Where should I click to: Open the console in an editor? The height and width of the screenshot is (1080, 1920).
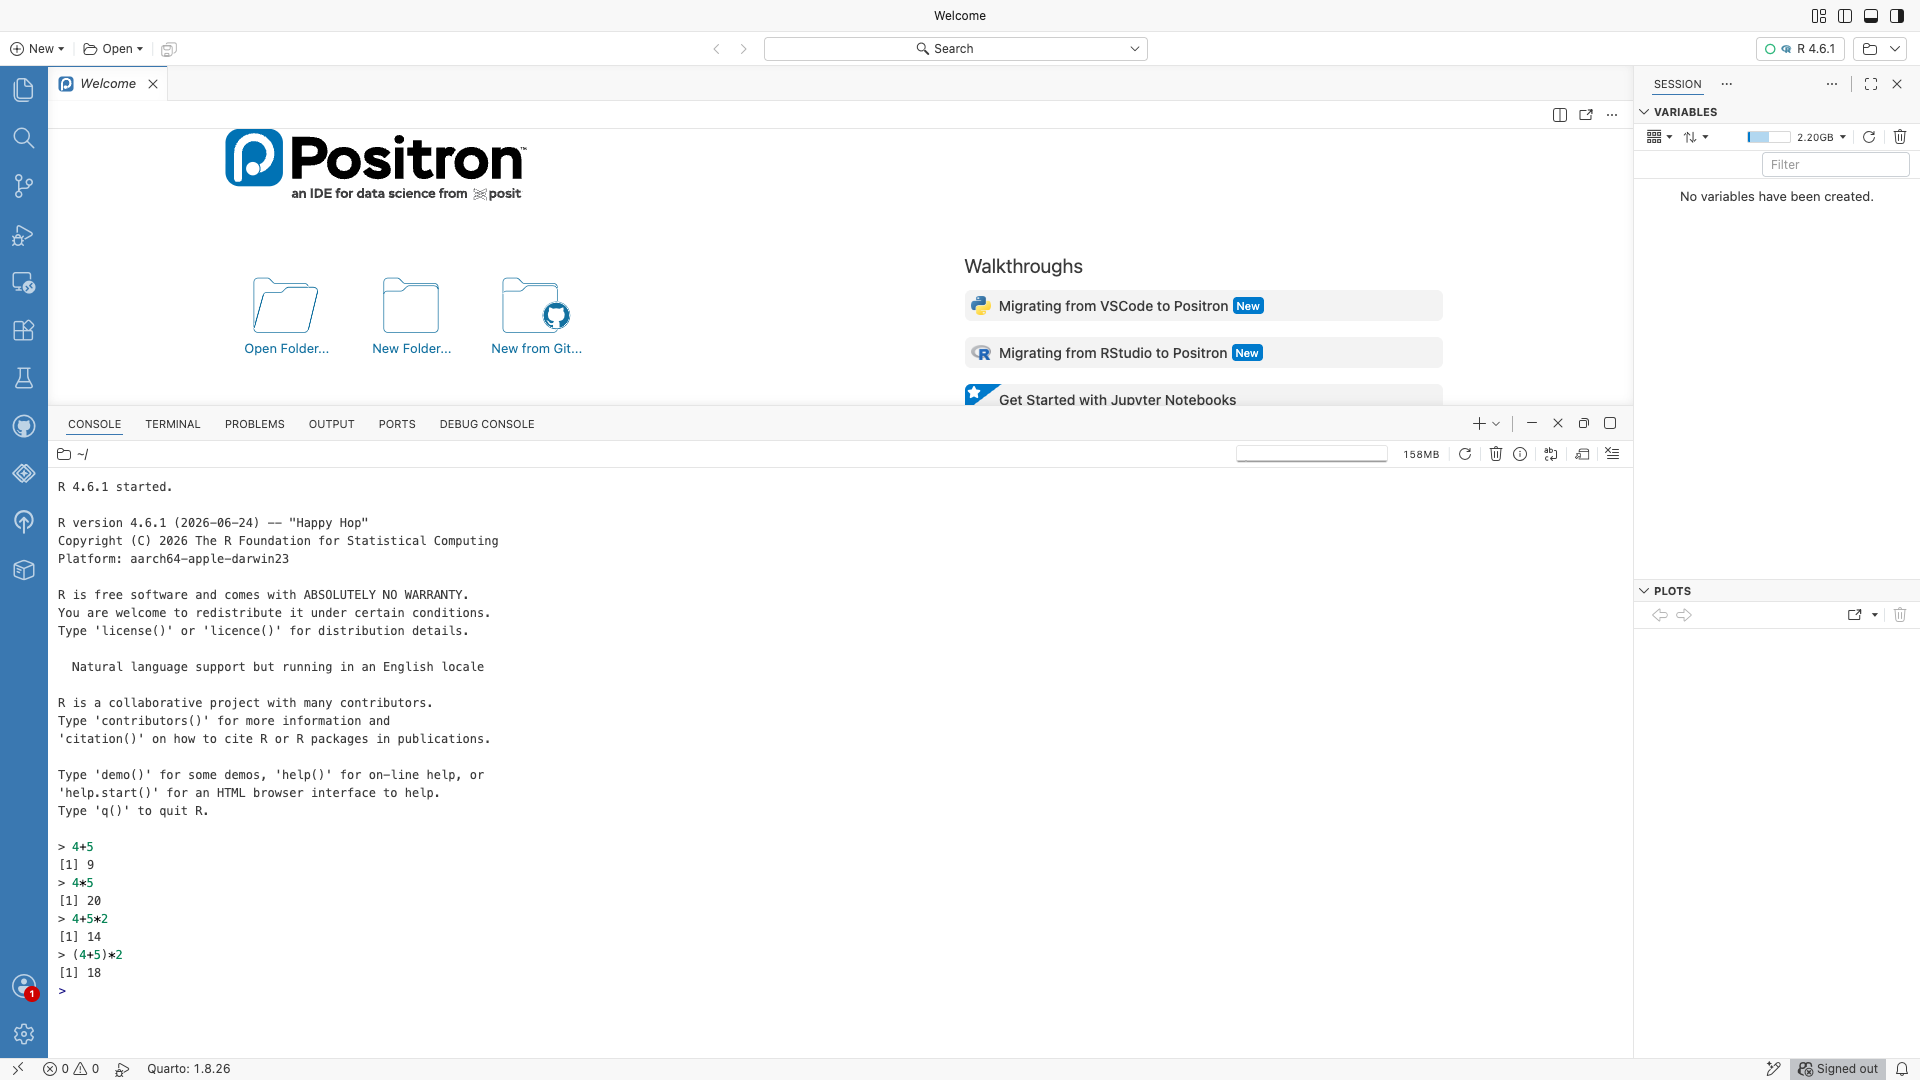click(1582, 454)
